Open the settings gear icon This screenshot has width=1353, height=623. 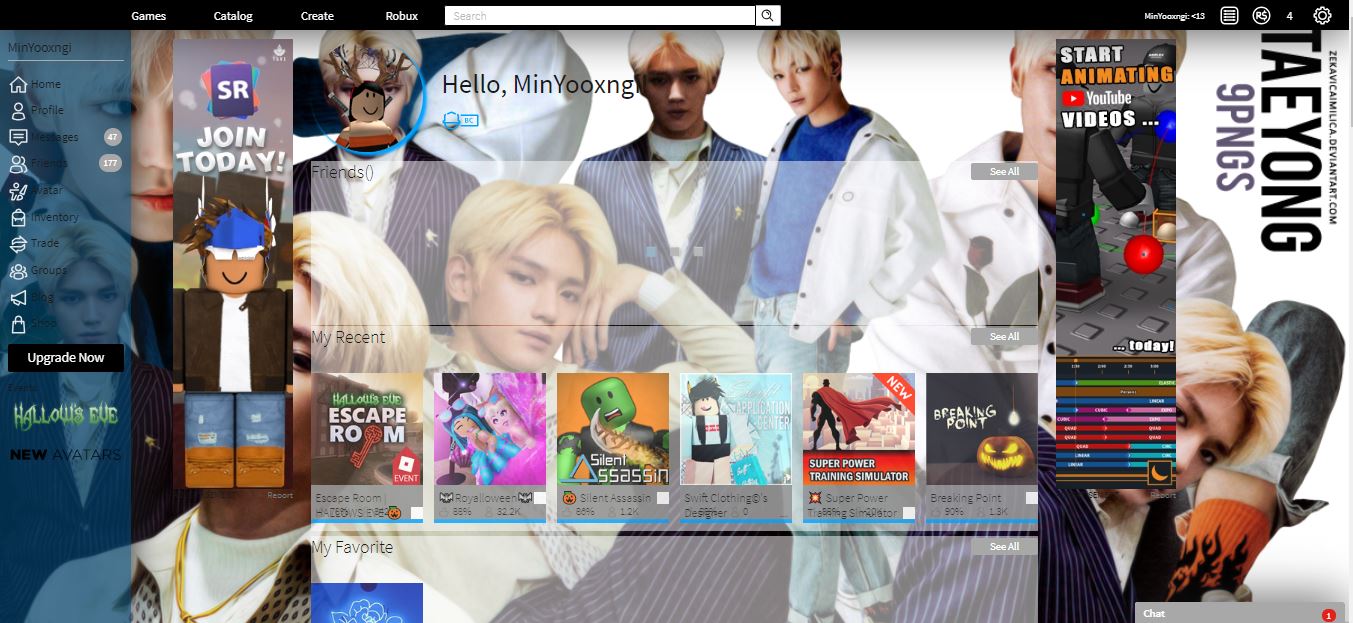point(1322,15)
